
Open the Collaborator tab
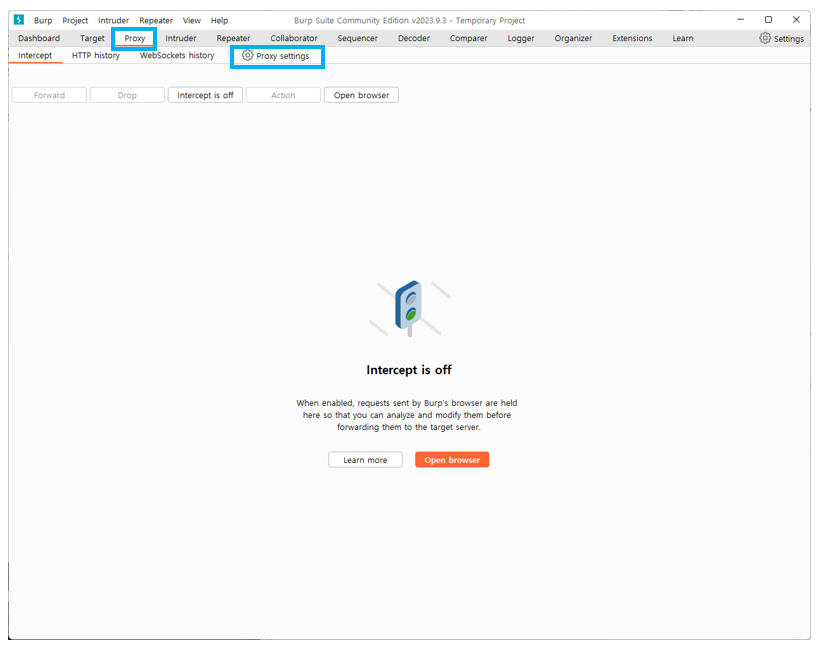point(293,38)
